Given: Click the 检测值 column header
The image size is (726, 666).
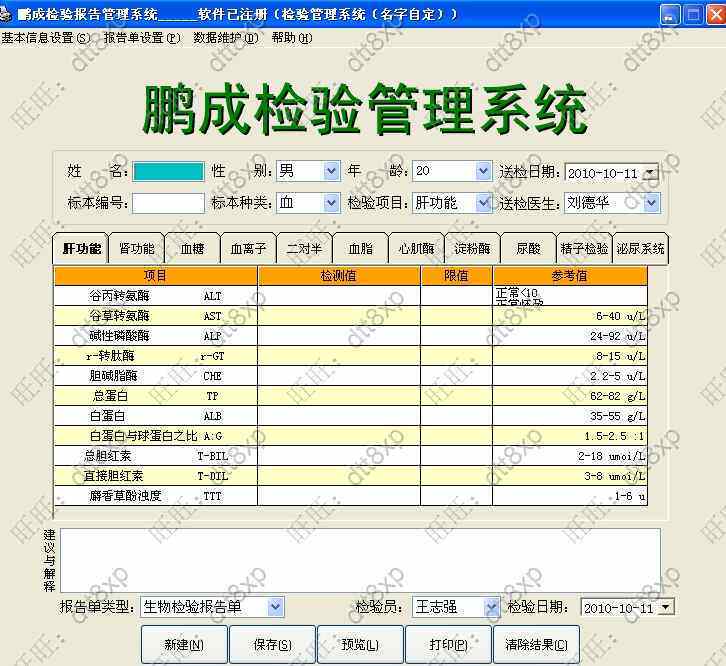Looking at the screenshot, I should click(x=338, y=276).
